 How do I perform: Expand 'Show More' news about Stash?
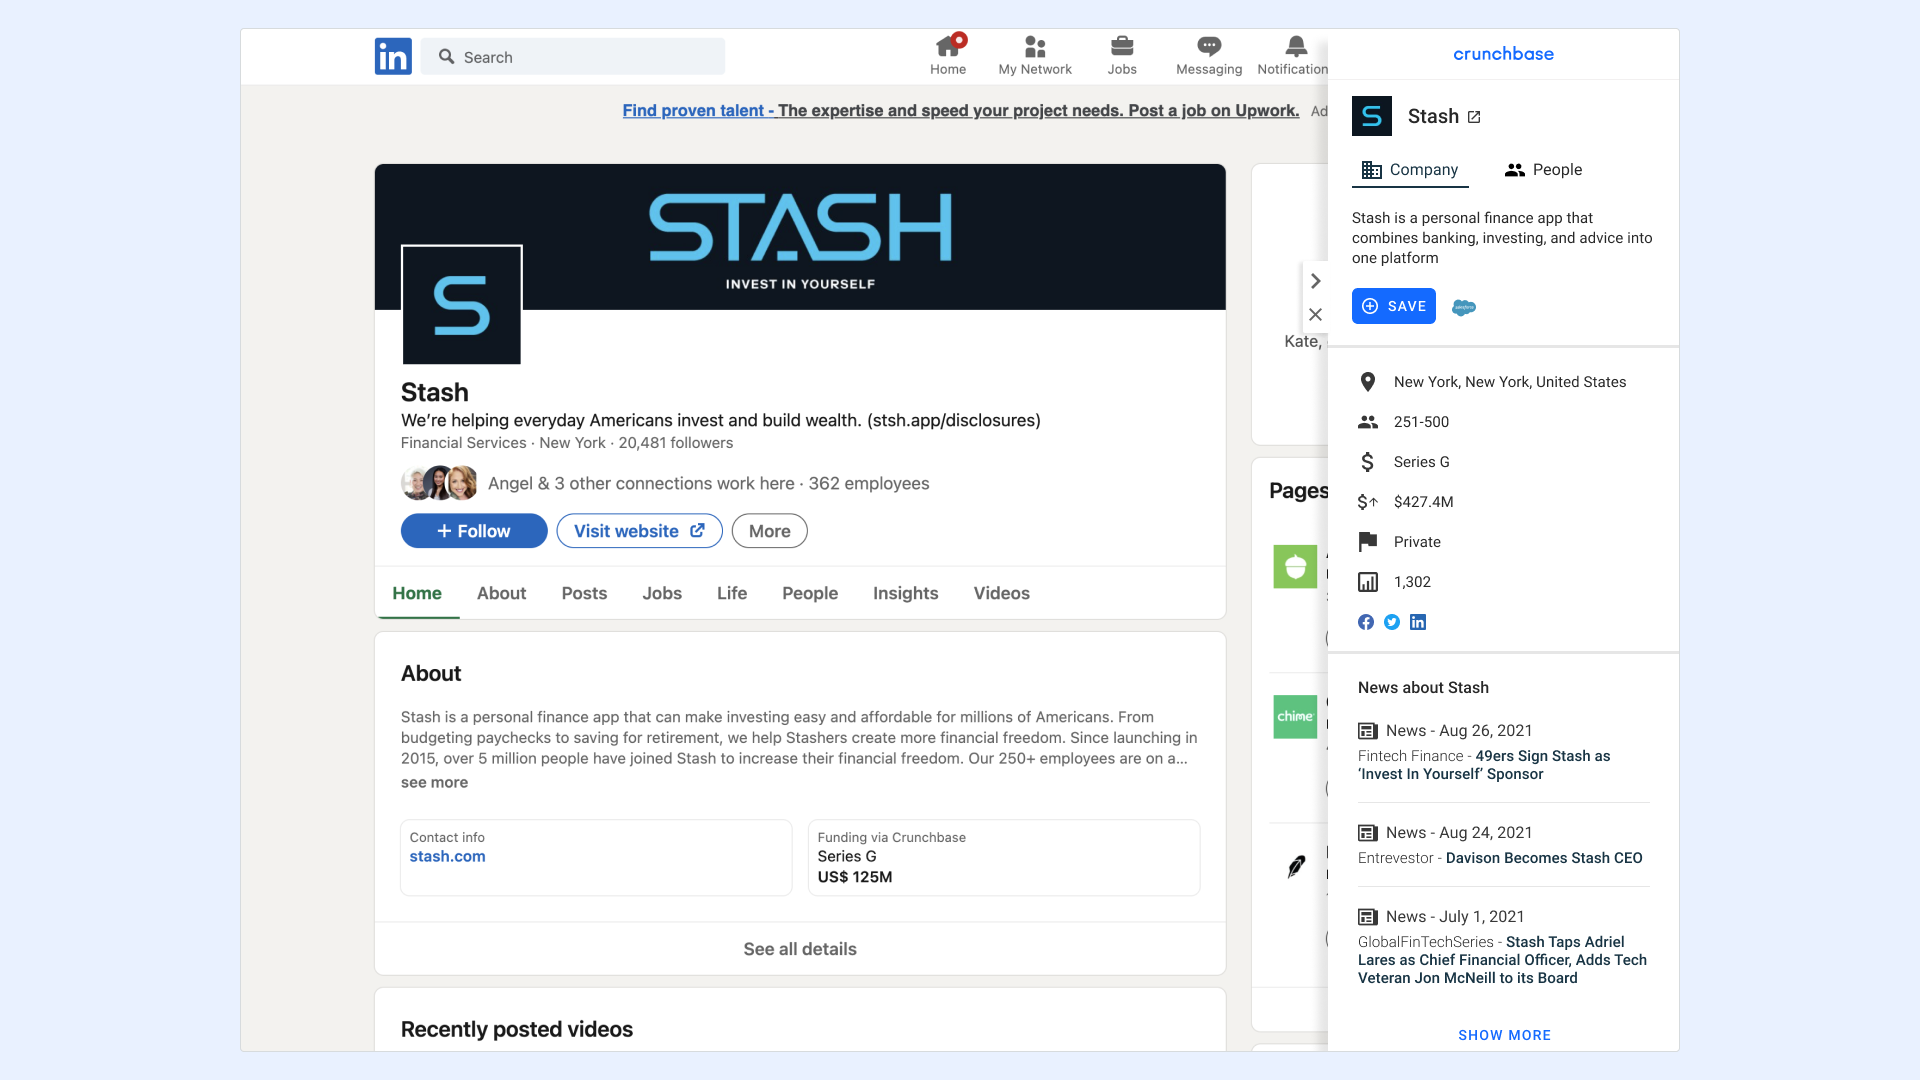click(1505, 1034)
